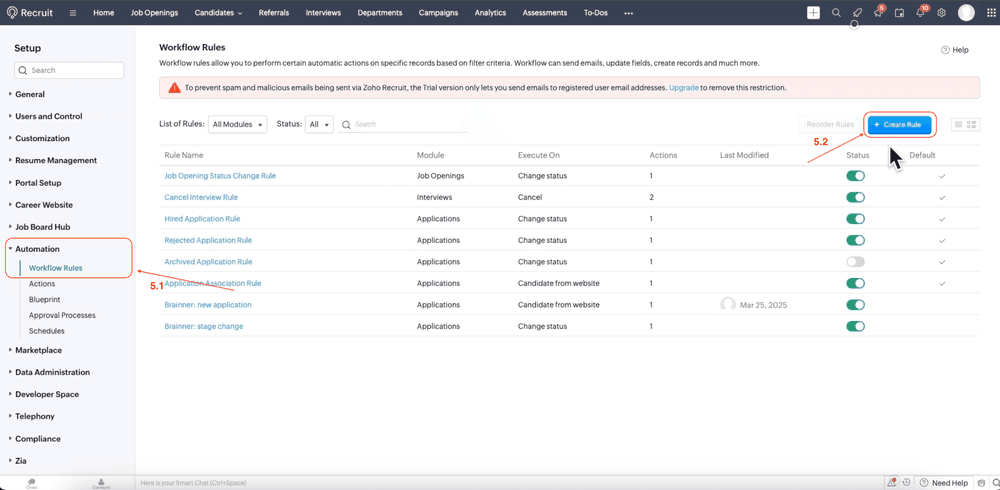Open the Status All dropdown
This screenshot has width=1000, height=490.
coord(319,124)
